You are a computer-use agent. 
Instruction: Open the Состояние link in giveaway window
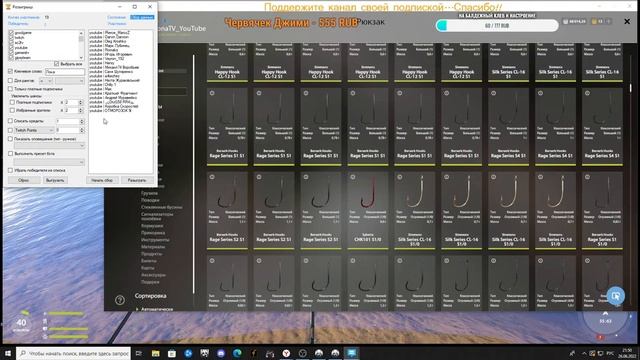click(x=116, y=18)
